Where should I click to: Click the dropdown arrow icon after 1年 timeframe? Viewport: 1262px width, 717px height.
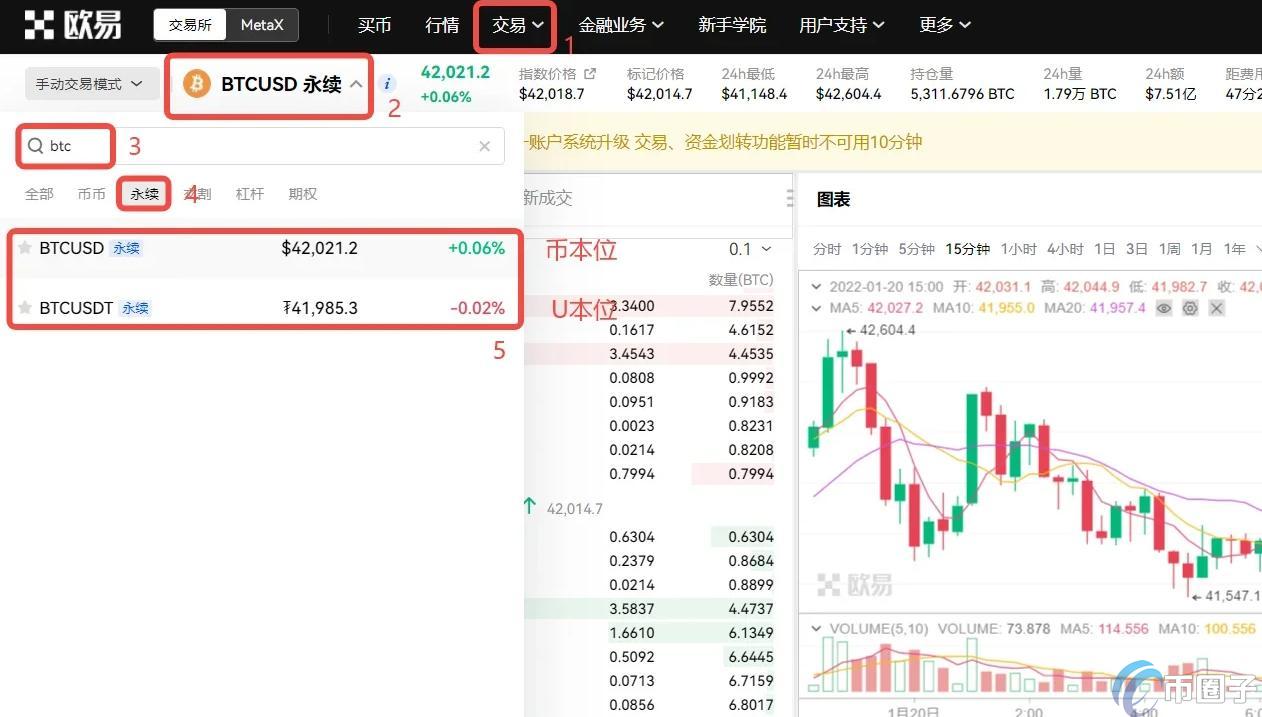pyautogui.click(x=1257, y=249)
